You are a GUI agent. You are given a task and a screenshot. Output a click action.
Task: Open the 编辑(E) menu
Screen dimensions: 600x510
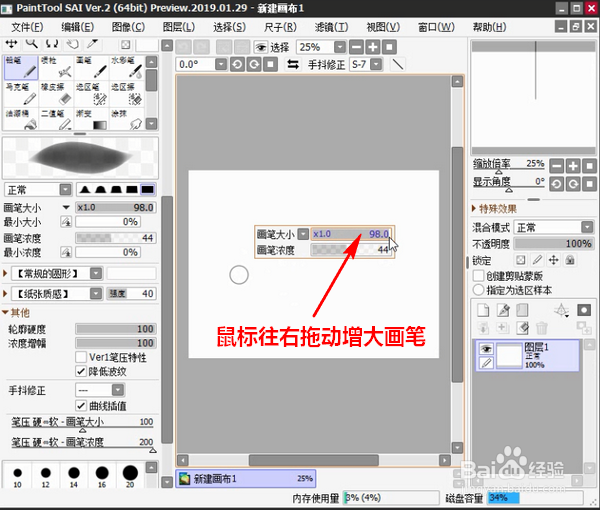[78, 27]
